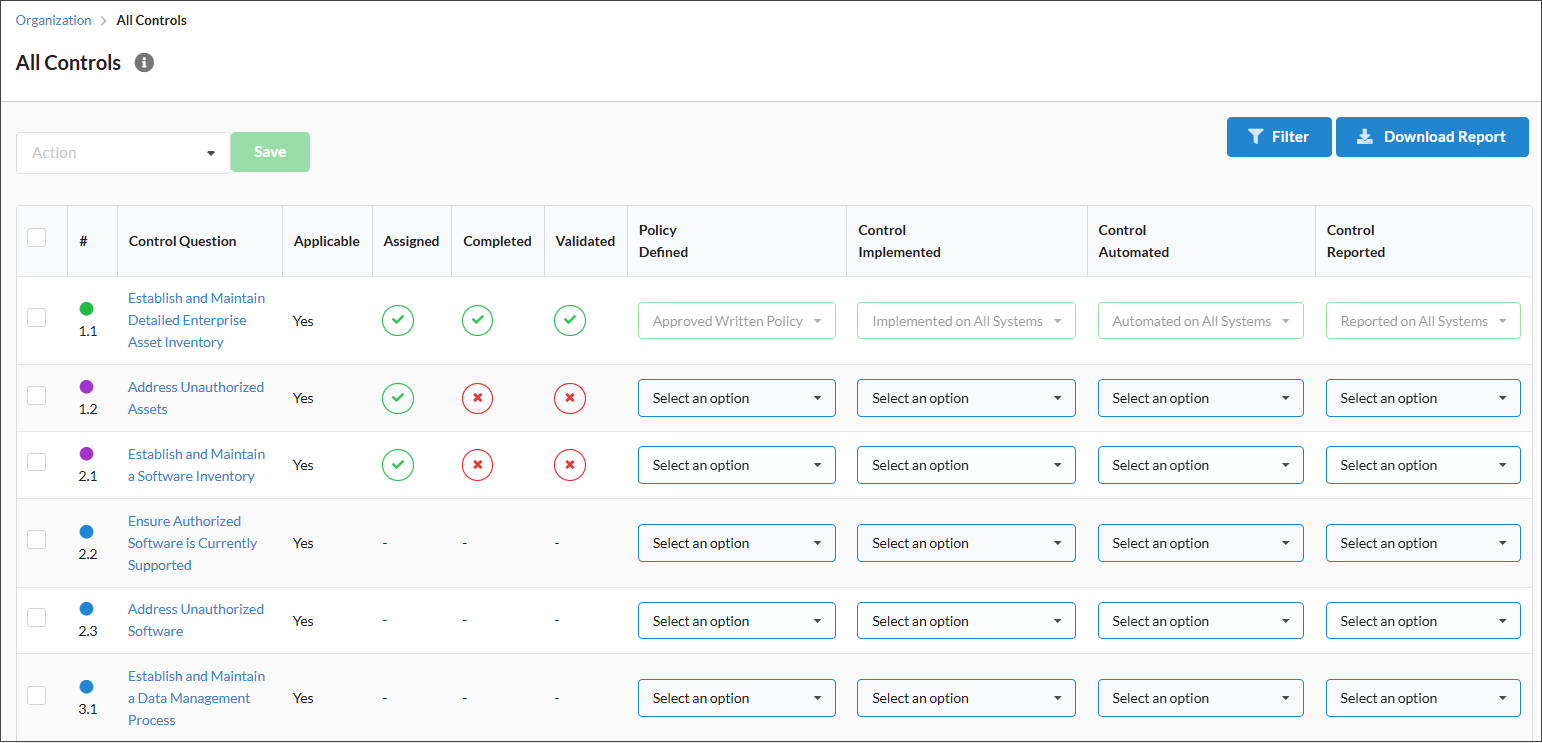
Task: Click the Assigned column header
Action: tap(411, 241)
